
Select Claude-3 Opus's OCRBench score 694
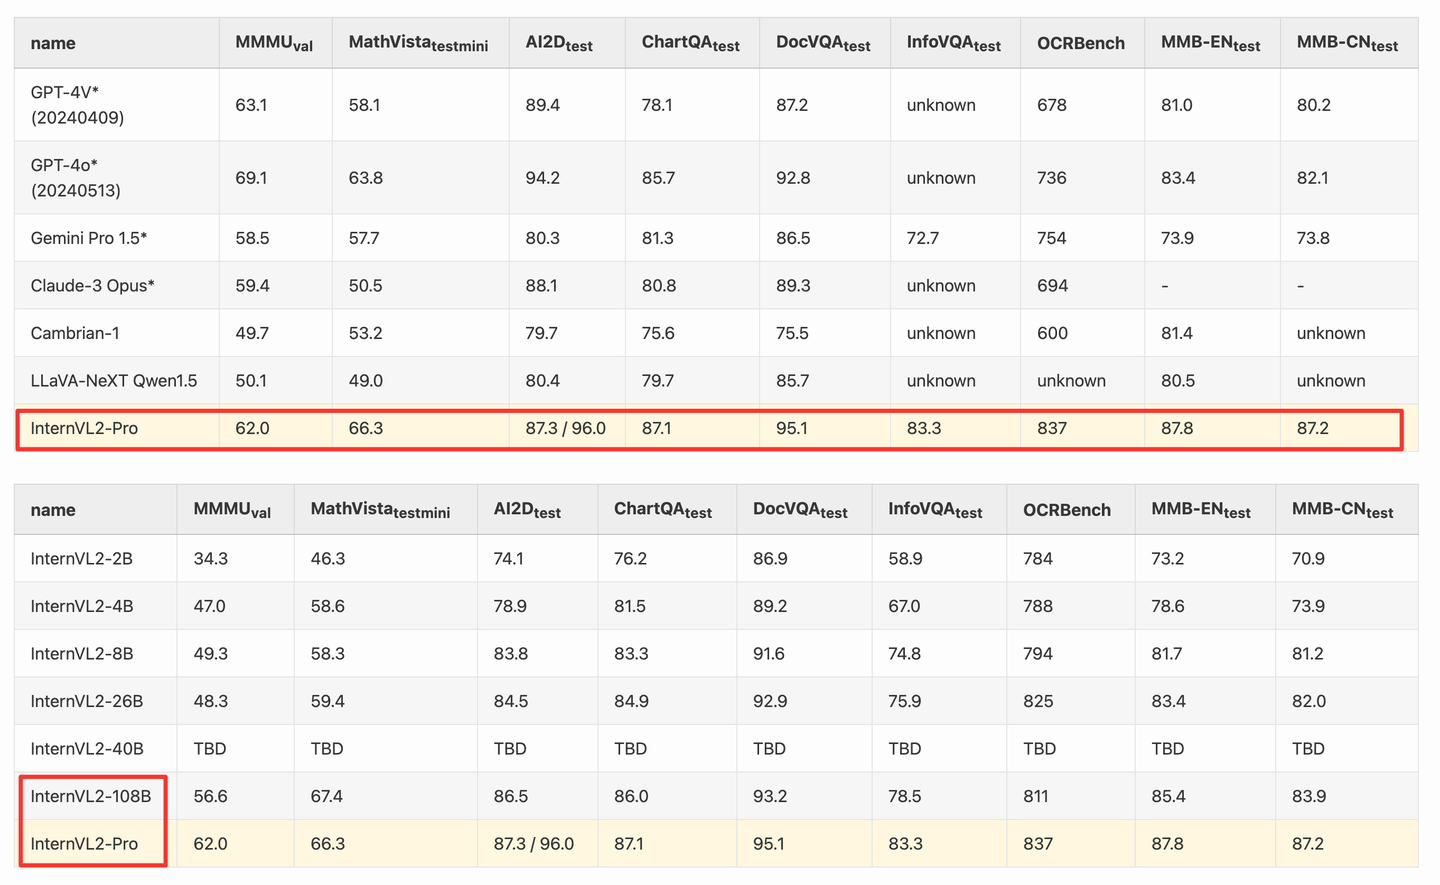1052,286
